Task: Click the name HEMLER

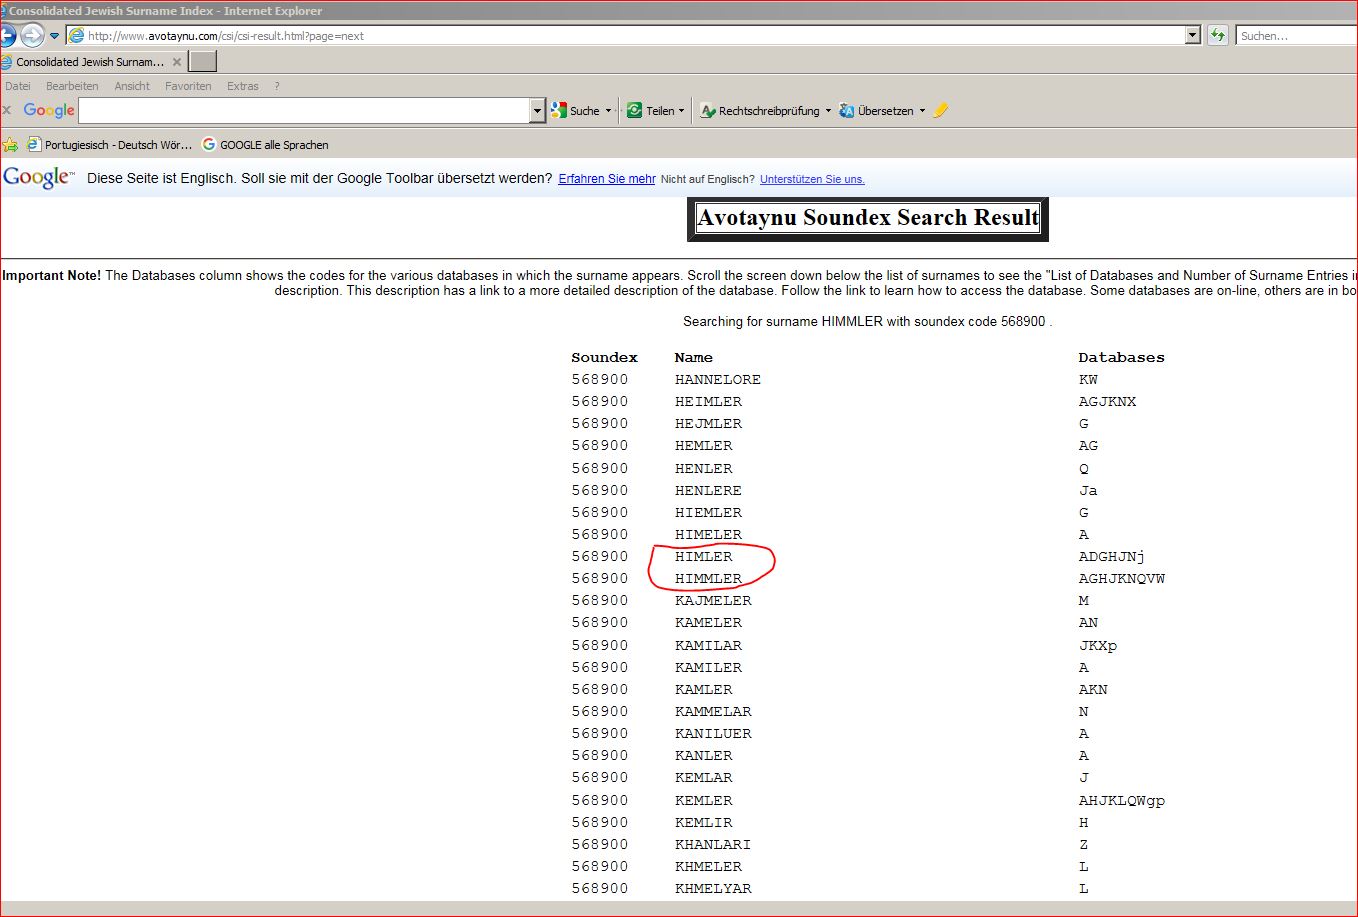Action: (x=703, y=446)
